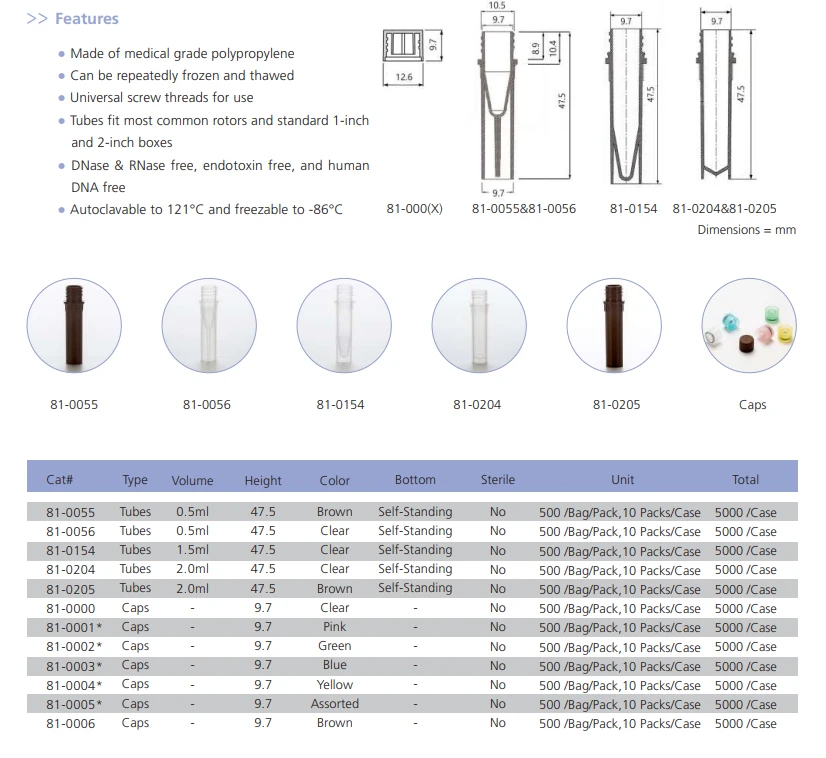
Task: Click the 'Cat#' column header
Action: [60, 479]
